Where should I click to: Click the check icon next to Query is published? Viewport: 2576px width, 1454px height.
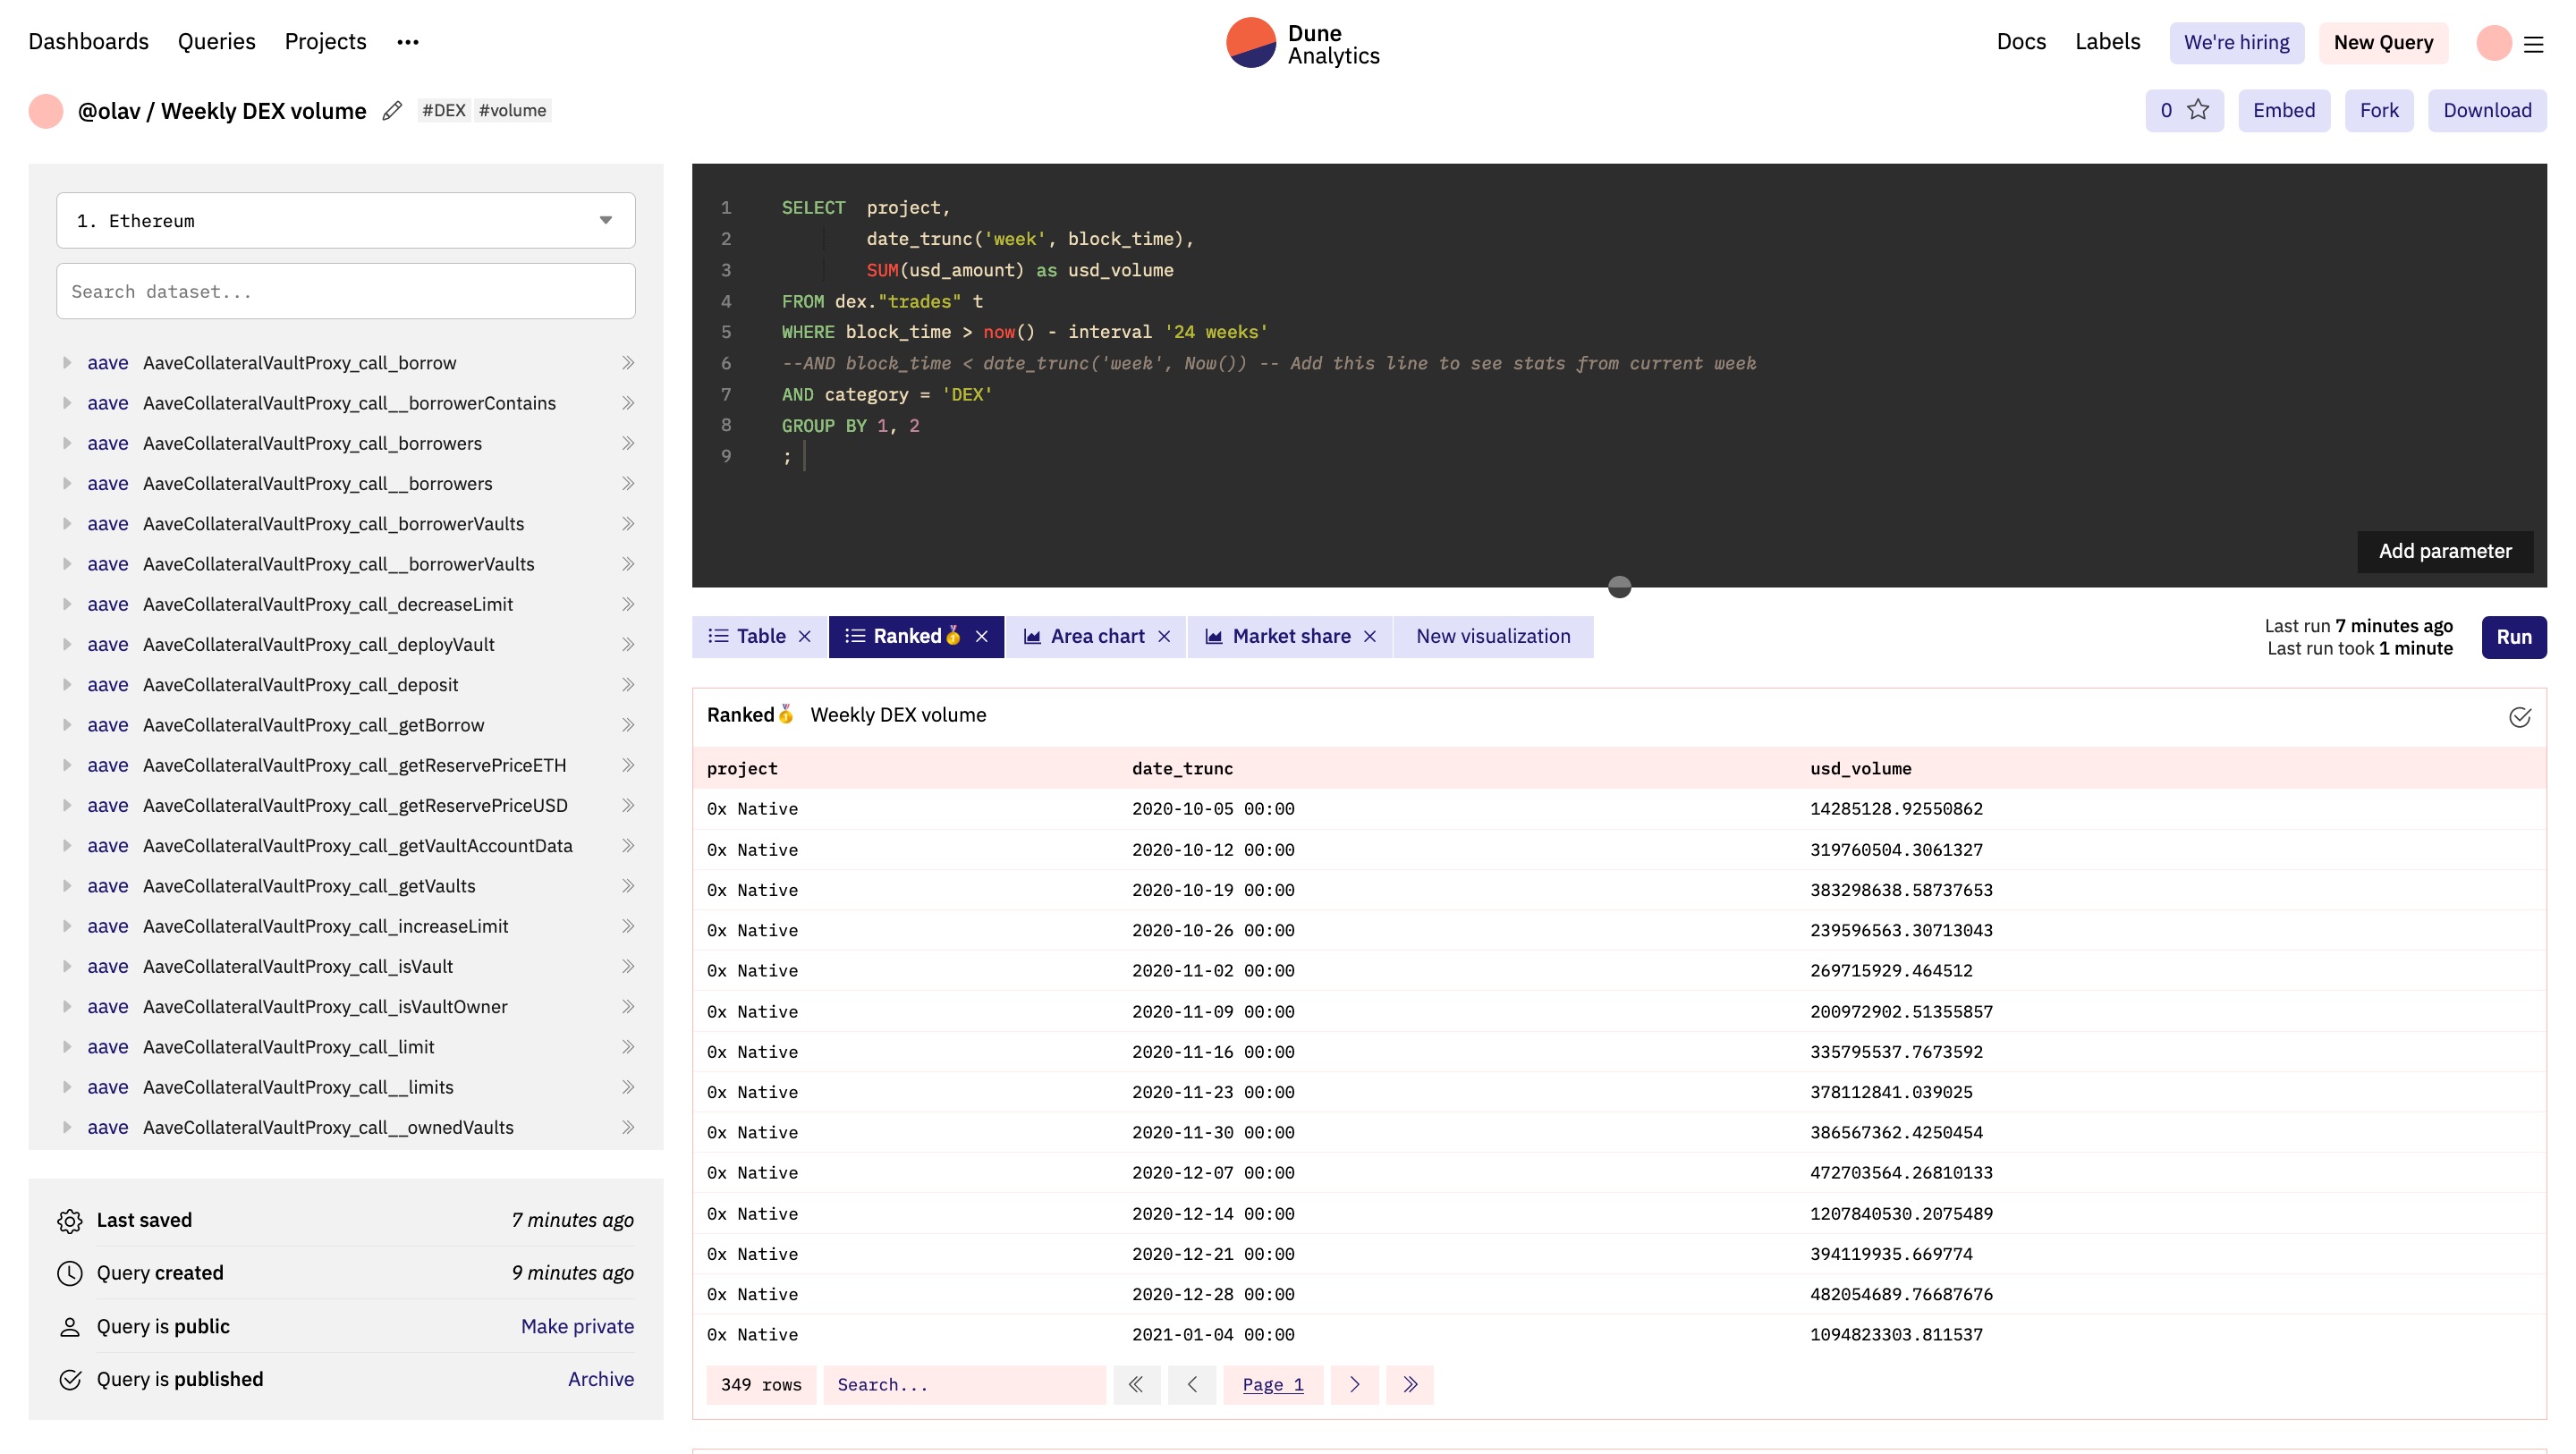click(70, 1380)
